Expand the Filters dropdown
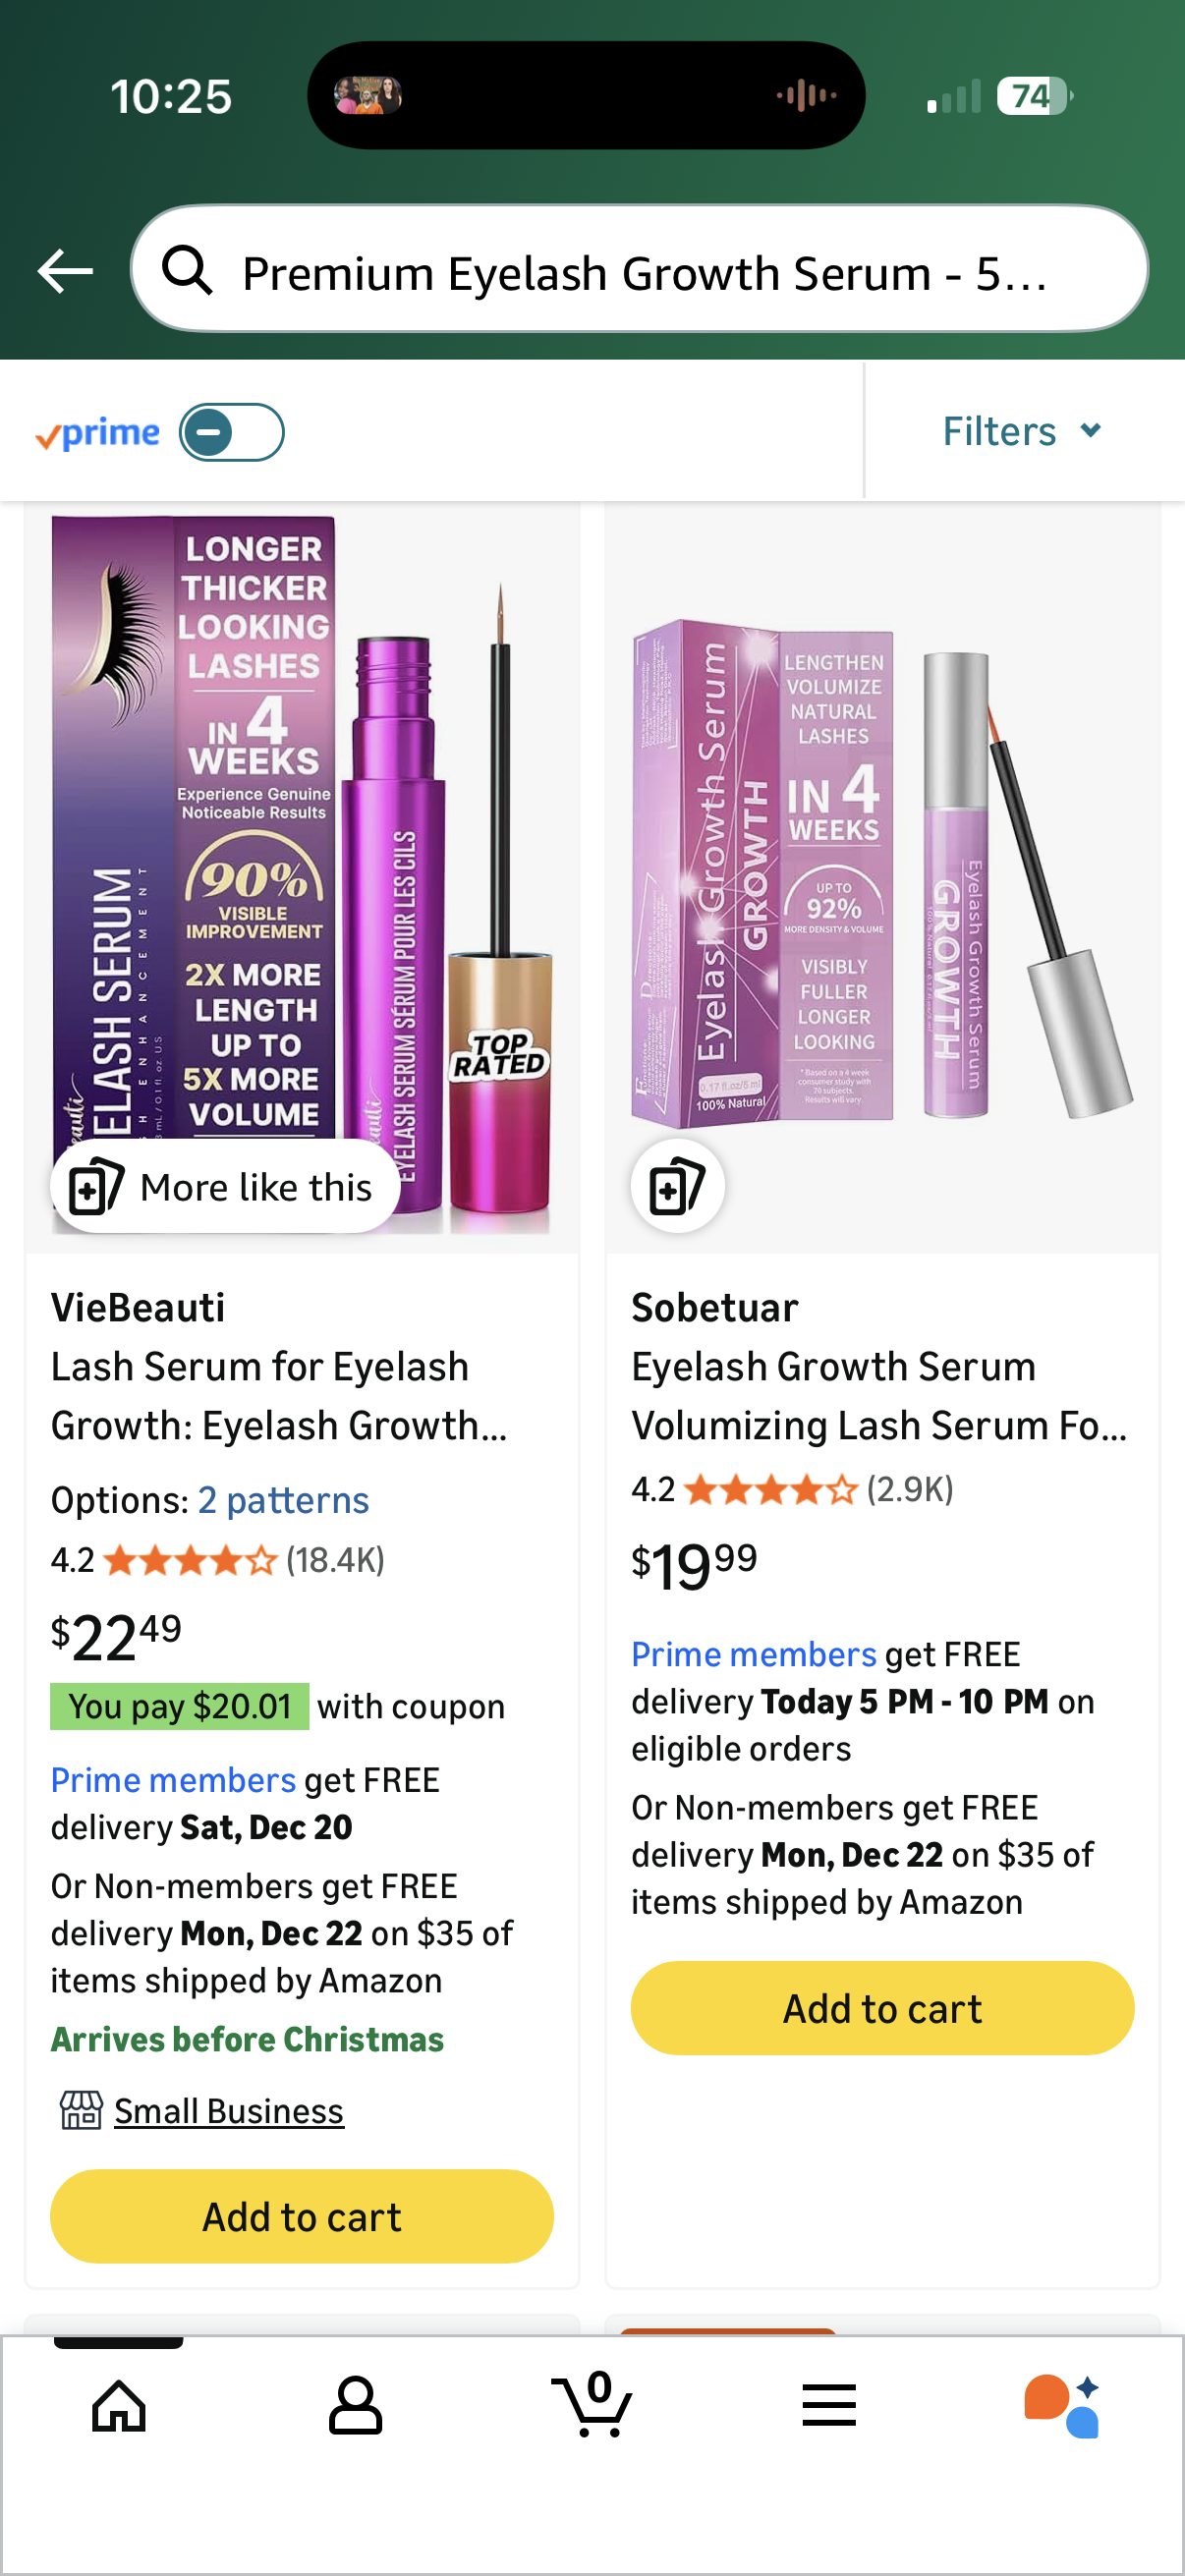 1022,430
